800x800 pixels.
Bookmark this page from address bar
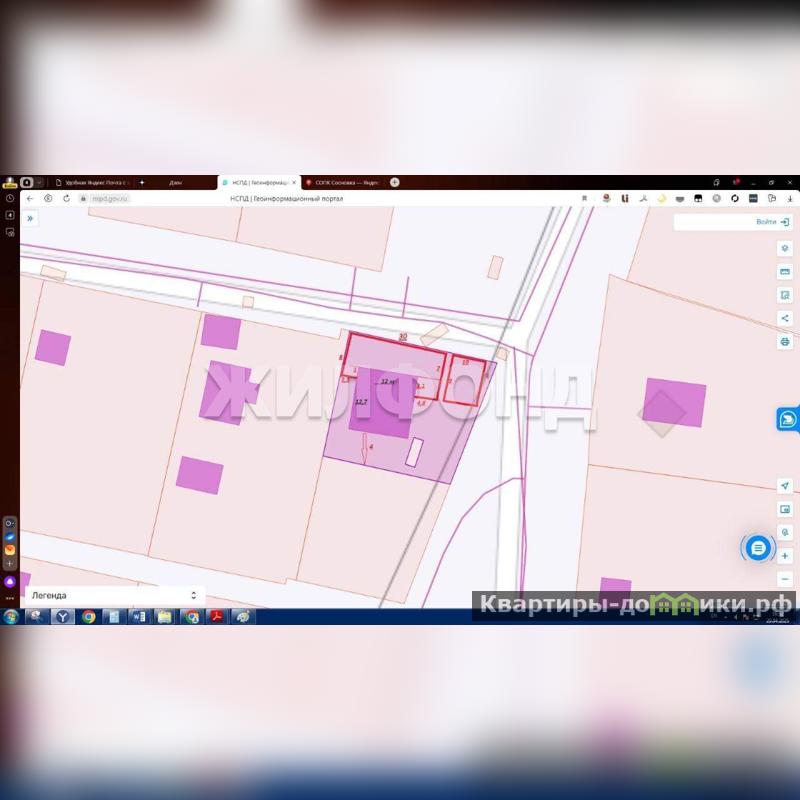coord(584,199)
